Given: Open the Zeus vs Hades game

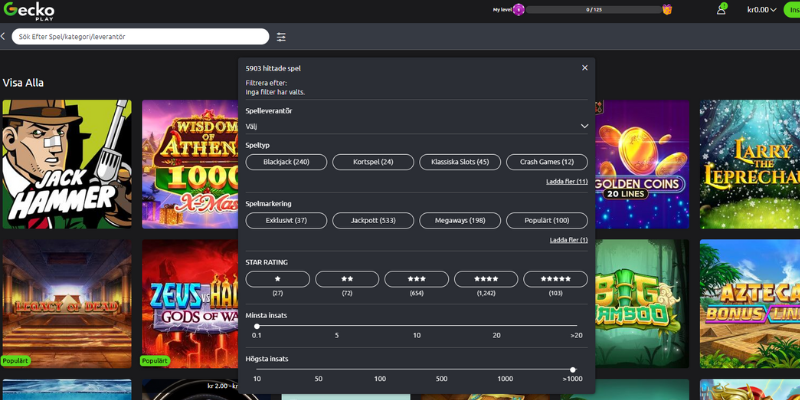Looking at the screenshot, I should (x=190, y=304).
